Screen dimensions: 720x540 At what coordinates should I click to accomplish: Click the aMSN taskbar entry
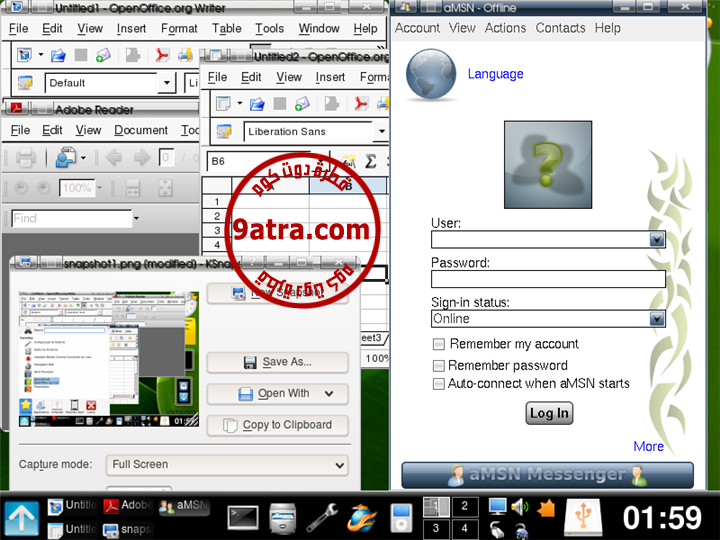click(184, 506)
